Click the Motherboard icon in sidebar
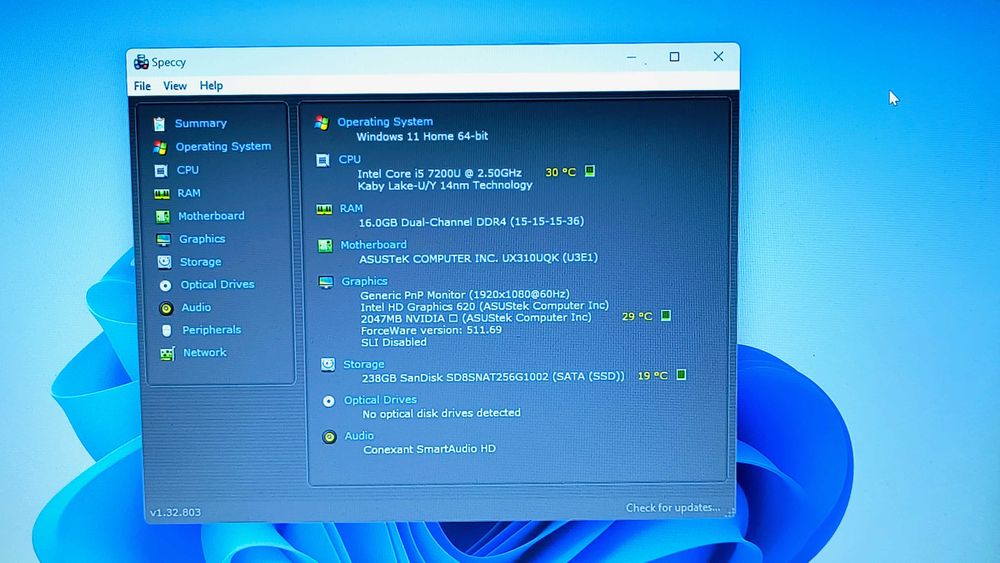Screen dimensions: 1000x563 (x=163, y=217)
